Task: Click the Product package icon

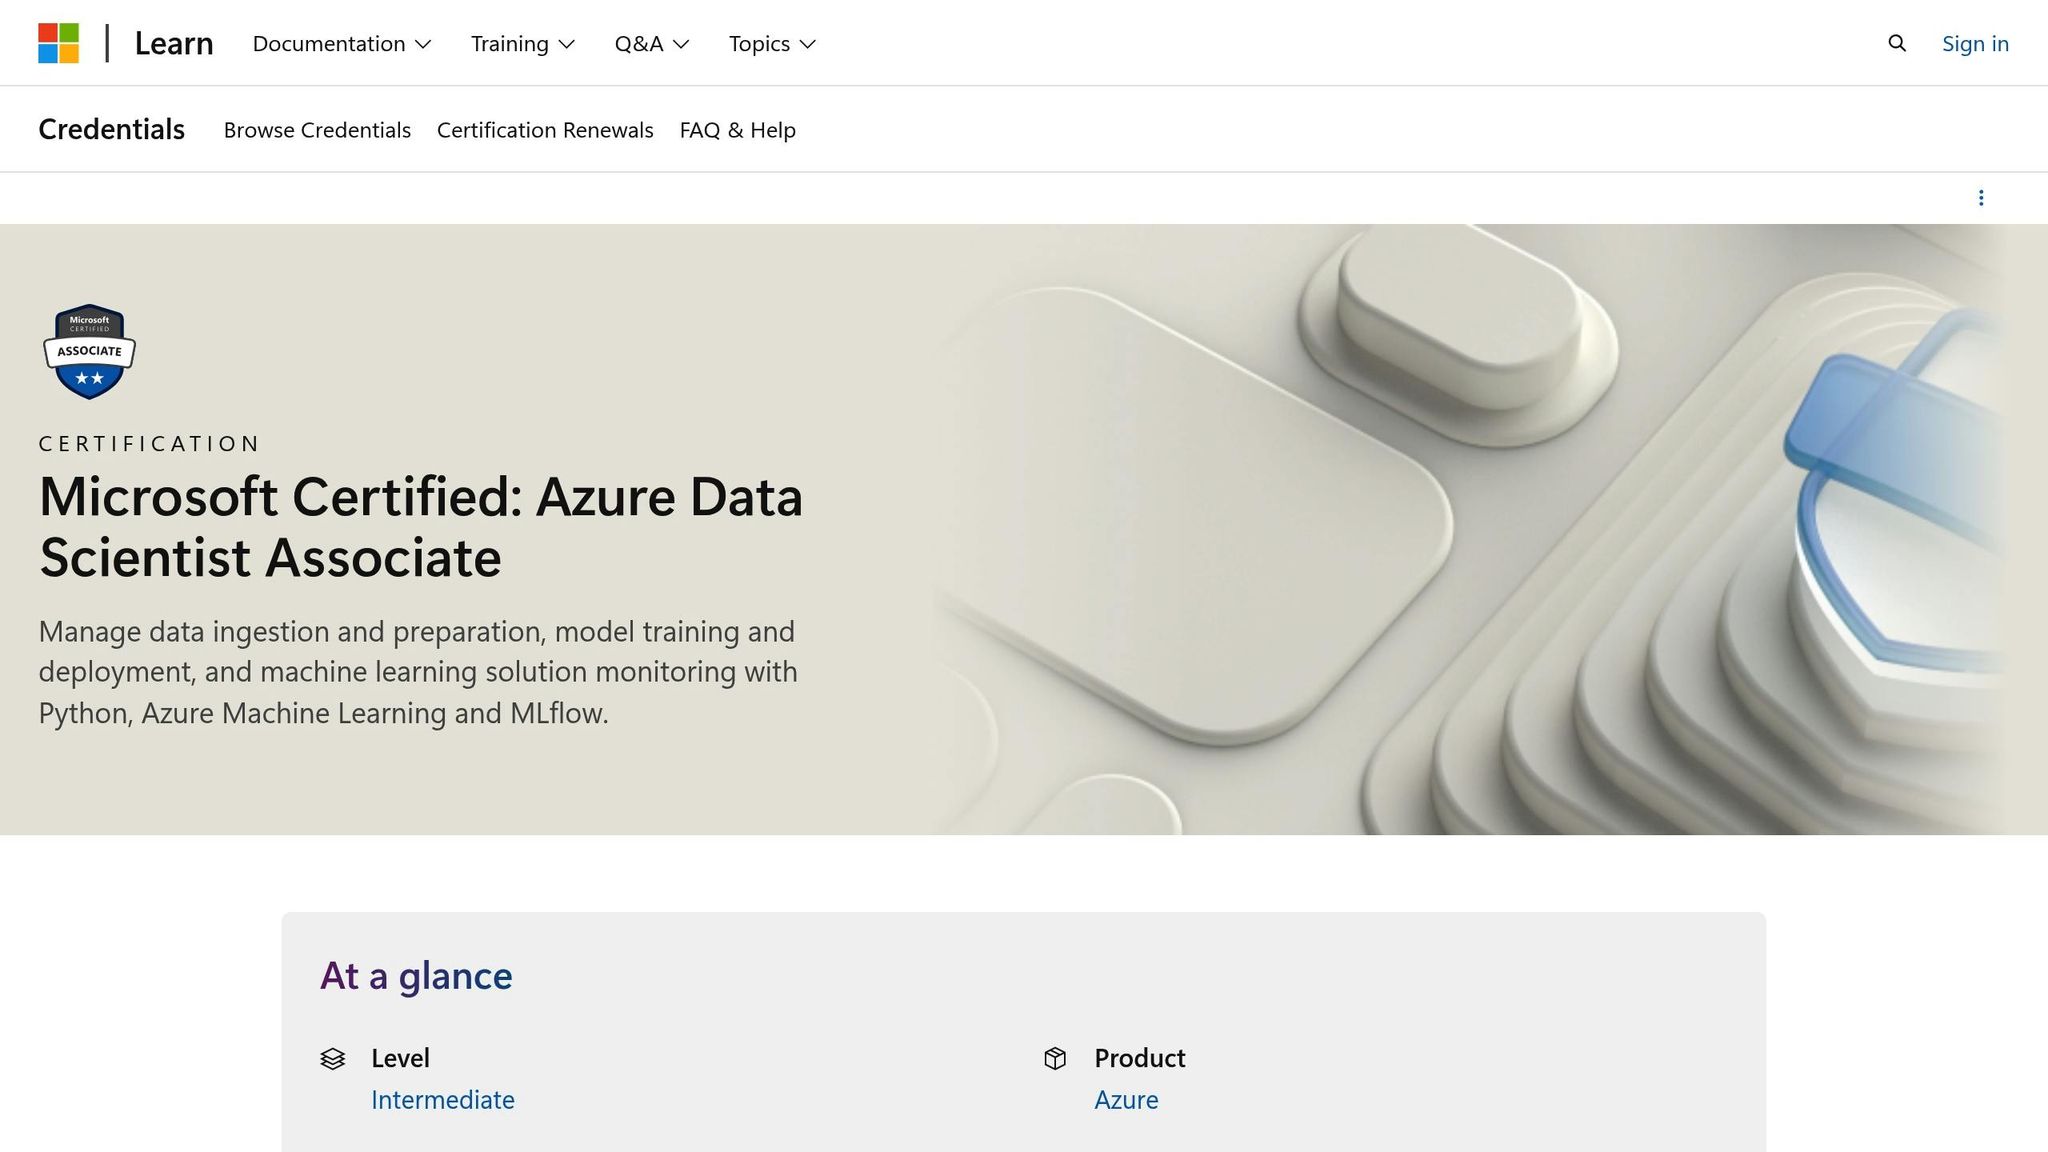Action: coord(1057,1059)
